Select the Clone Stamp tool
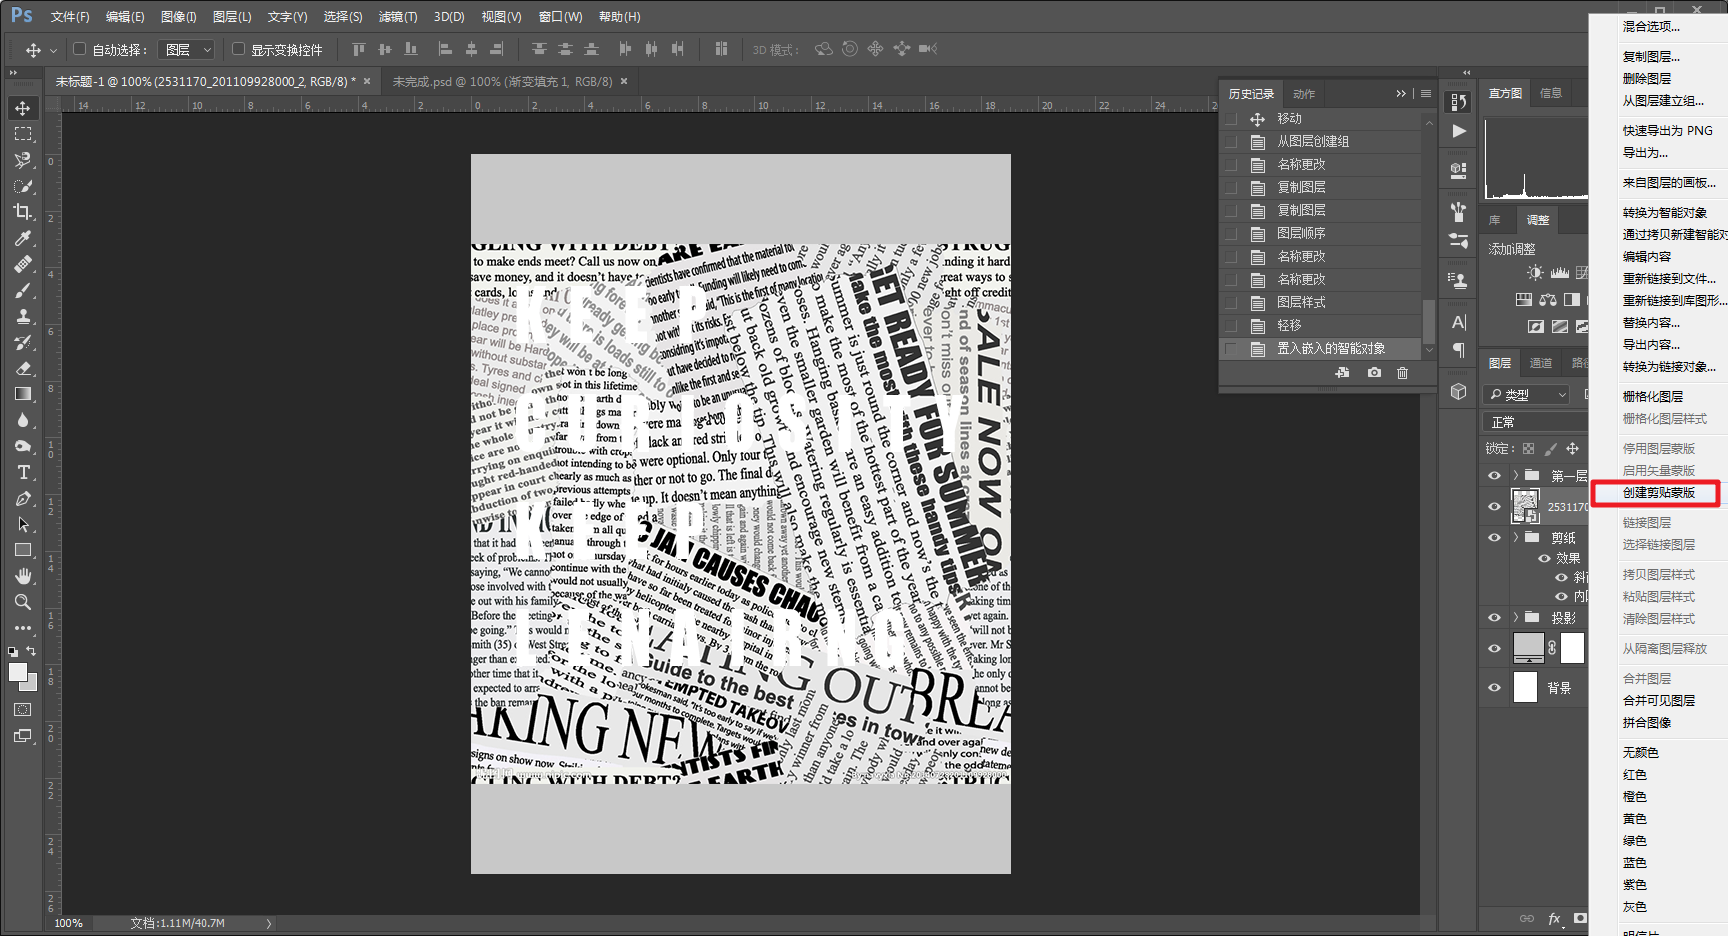Viewport: 1728px width, 936px height. click(x=22, y=316)
